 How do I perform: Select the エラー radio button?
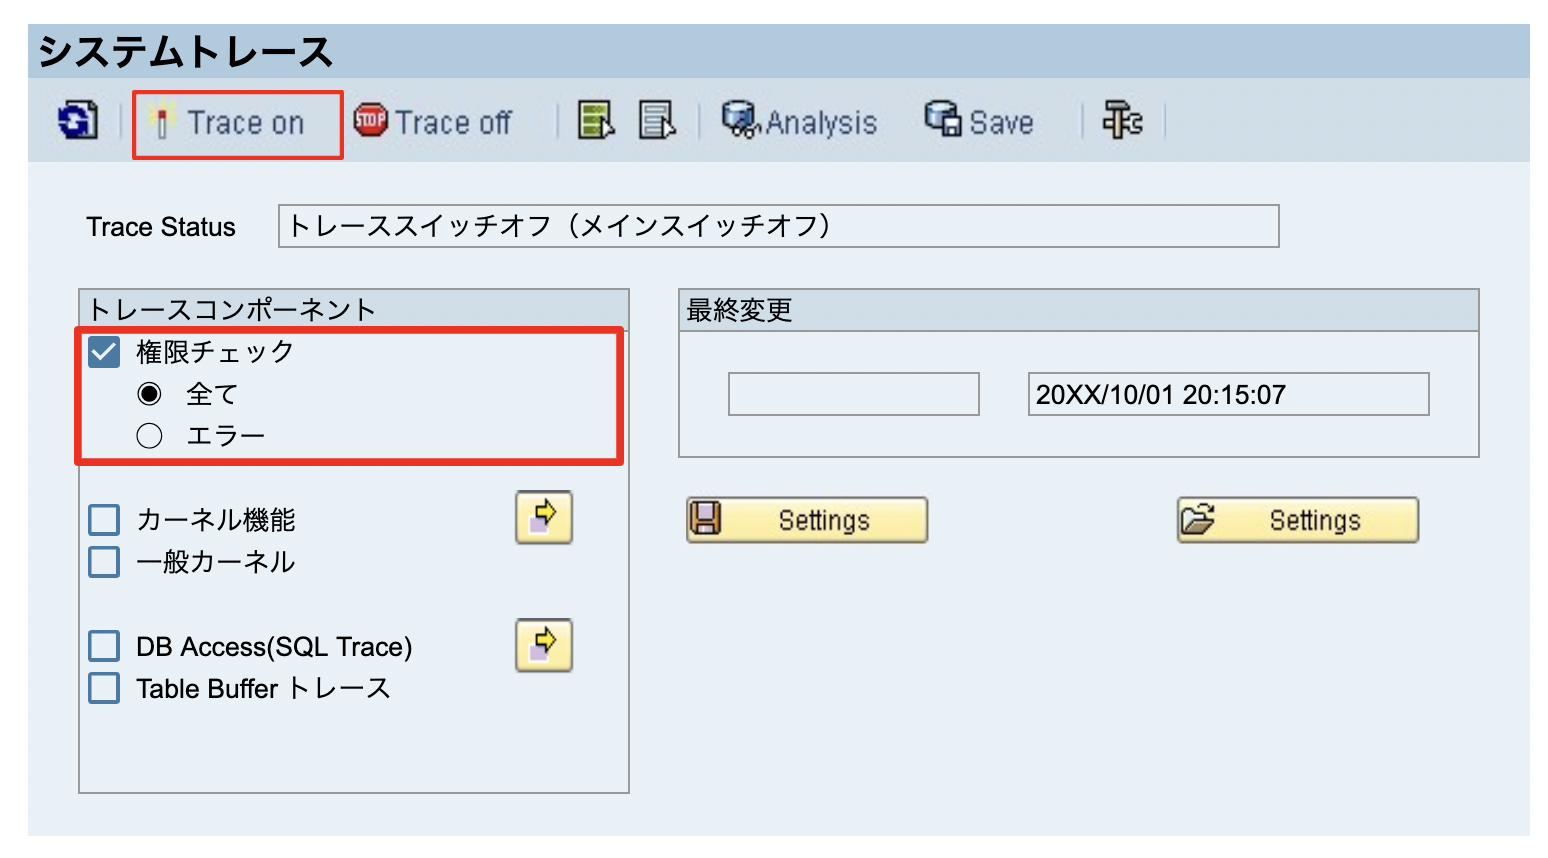point(148,434)
